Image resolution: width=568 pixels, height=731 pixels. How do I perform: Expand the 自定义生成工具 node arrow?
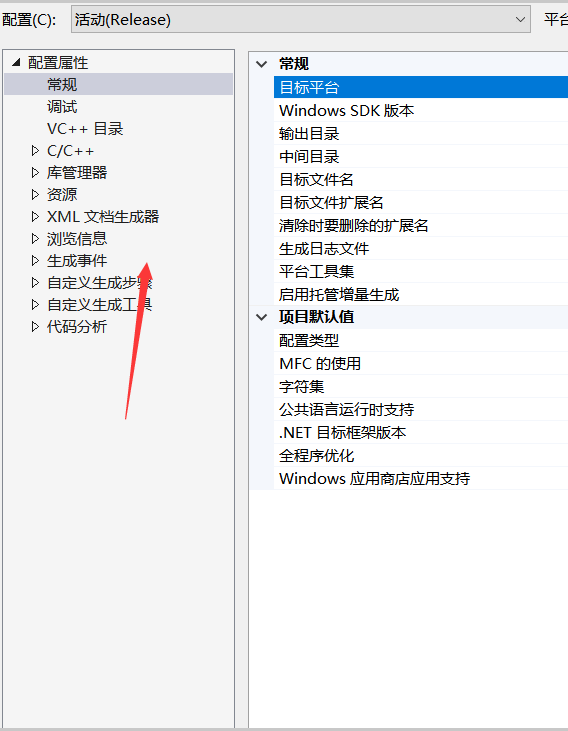(35, 304)
